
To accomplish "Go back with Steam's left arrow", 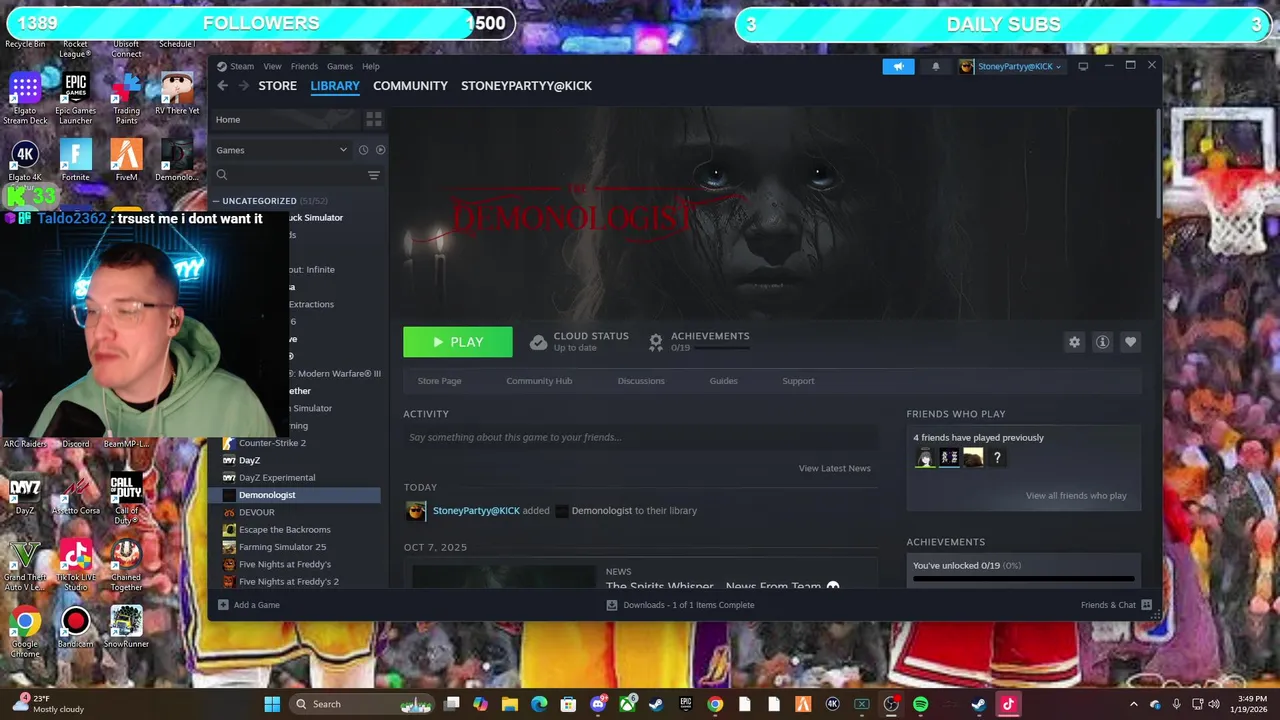I will (x=223, y=86).
